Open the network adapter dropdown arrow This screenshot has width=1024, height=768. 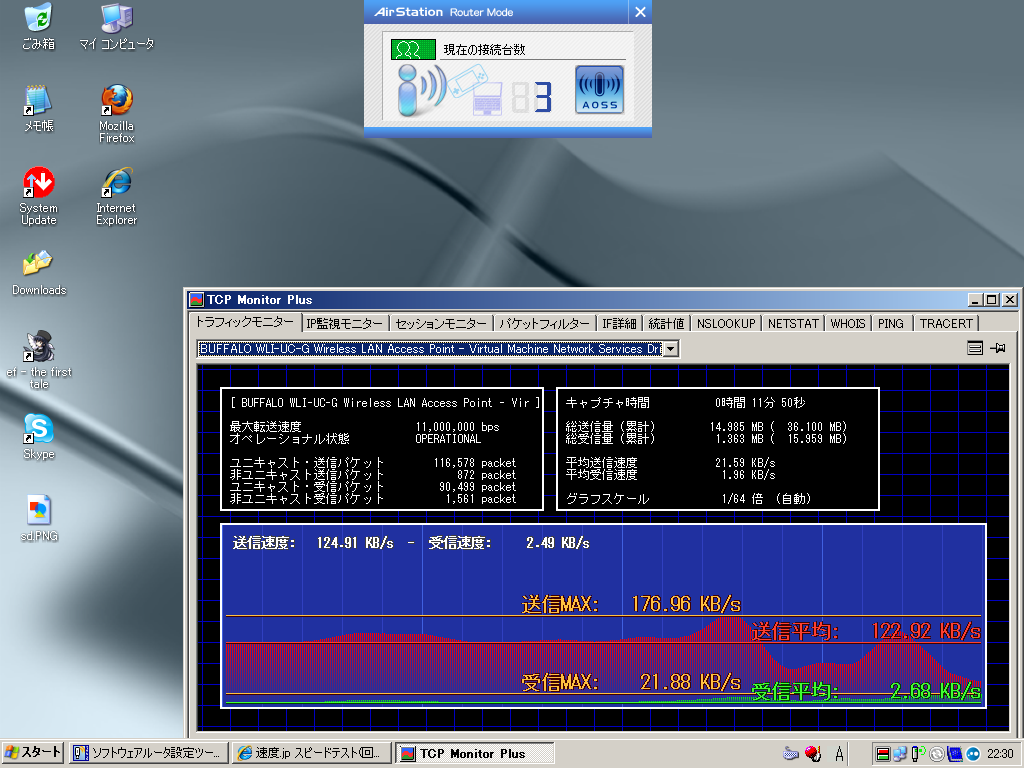pyautogui.click(x=671, y=349)
